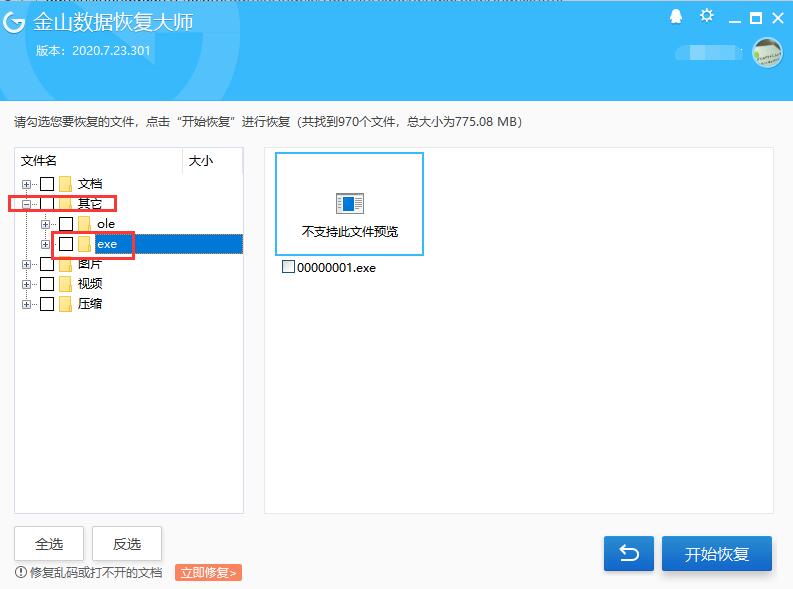Click the 开始恢复 button
Image resolution: width=793 pixels, height=589 pixels.
click(717, 554)
